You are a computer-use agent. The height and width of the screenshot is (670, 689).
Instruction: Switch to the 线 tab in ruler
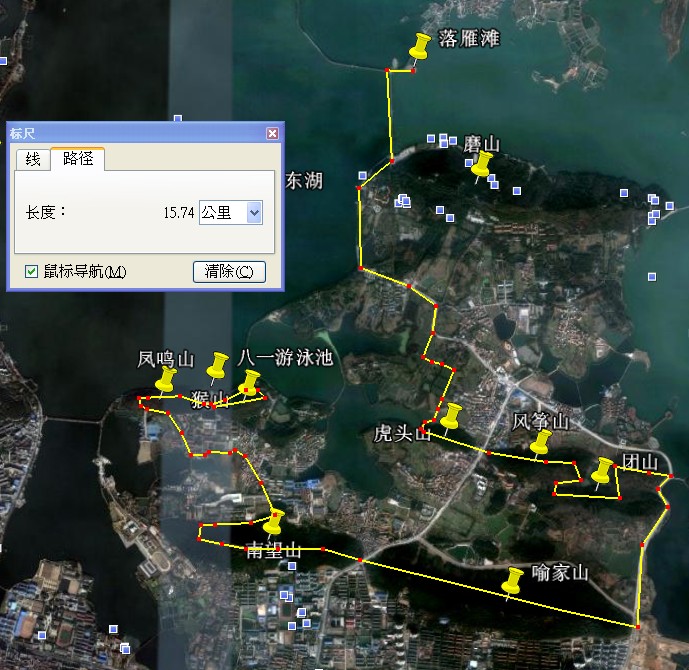click(33, 159)
